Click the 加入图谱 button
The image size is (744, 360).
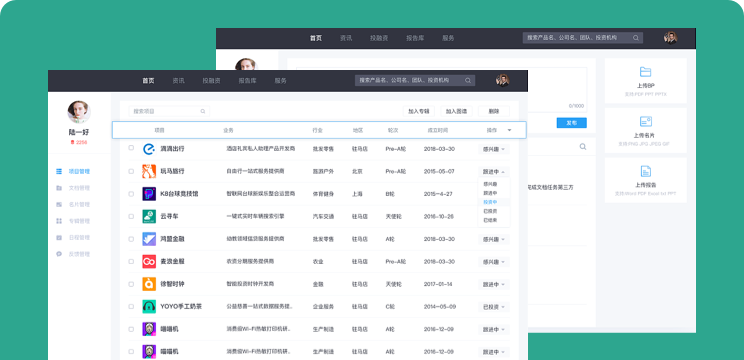pyautogui.click(x=456, y=111)
